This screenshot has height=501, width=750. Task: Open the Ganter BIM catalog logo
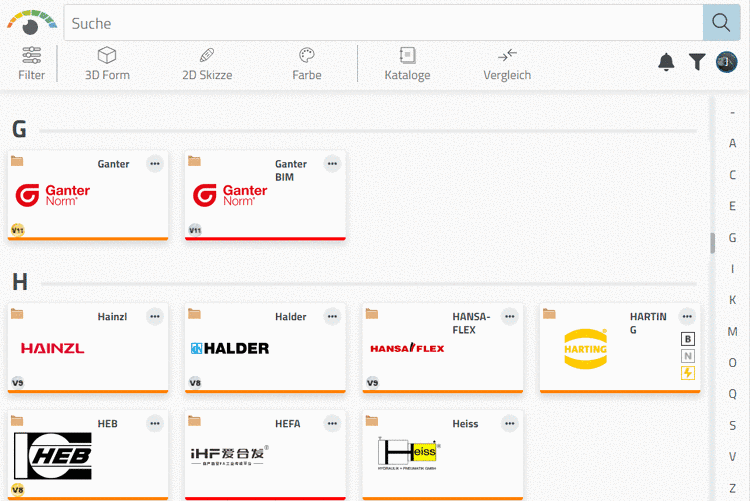(230, 195)
